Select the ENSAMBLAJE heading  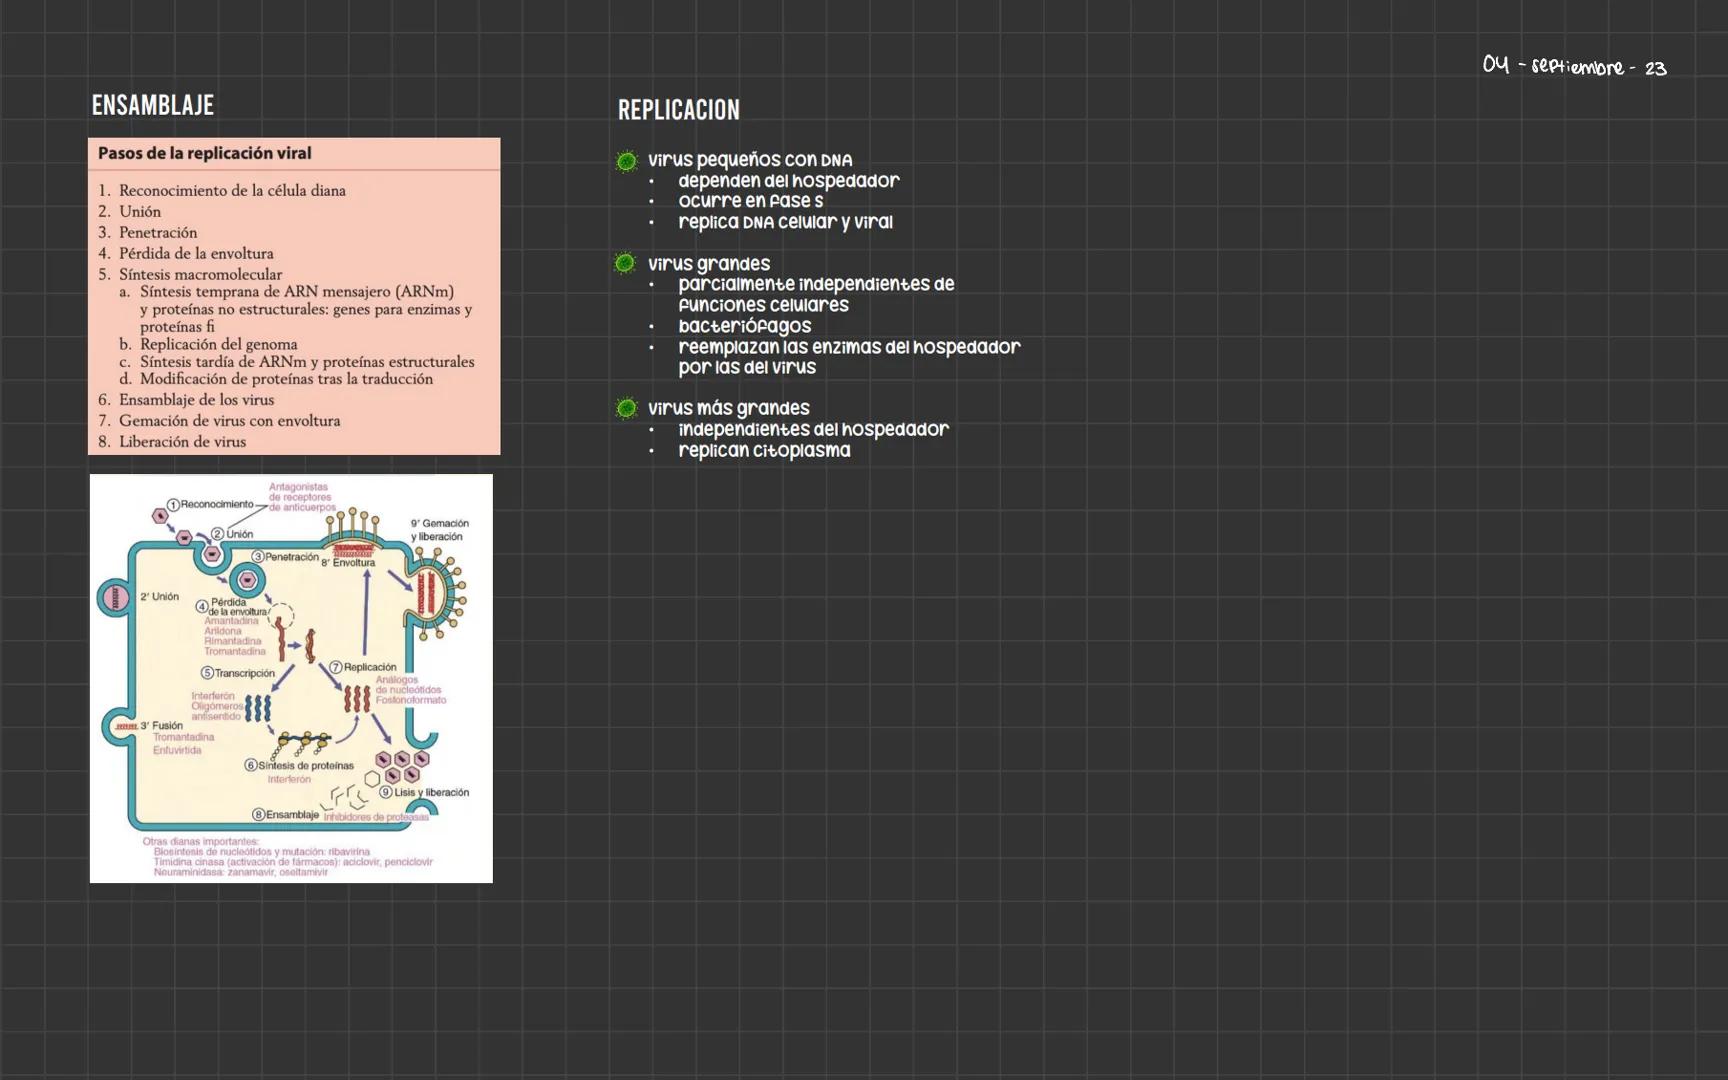152,106
